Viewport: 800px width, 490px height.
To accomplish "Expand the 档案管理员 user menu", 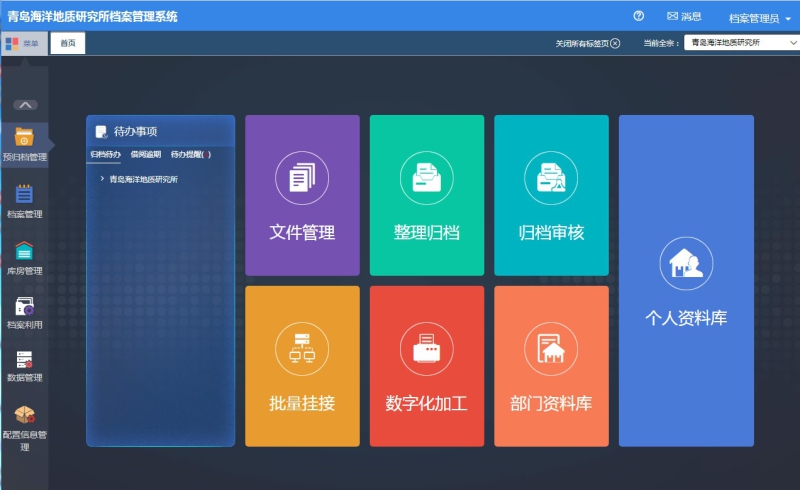I will (760, 18).
